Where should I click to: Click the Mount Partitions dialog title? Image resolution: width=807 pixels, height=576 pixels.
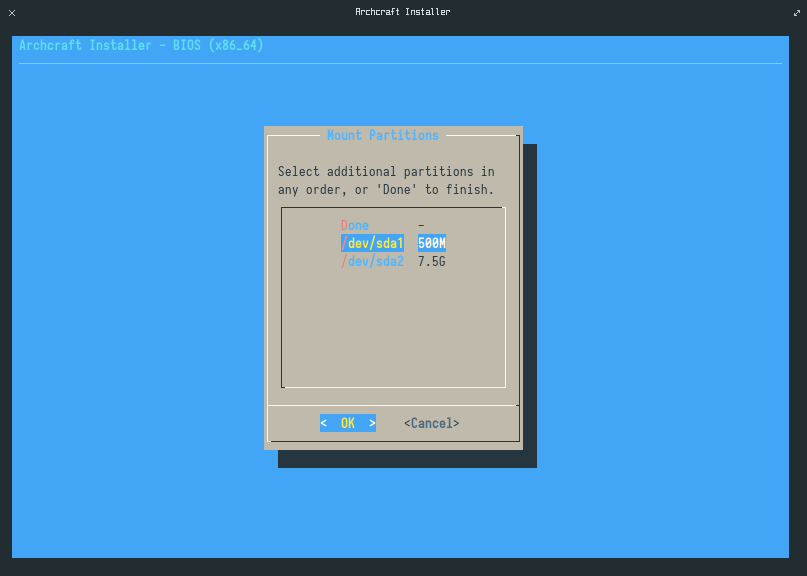382,135
